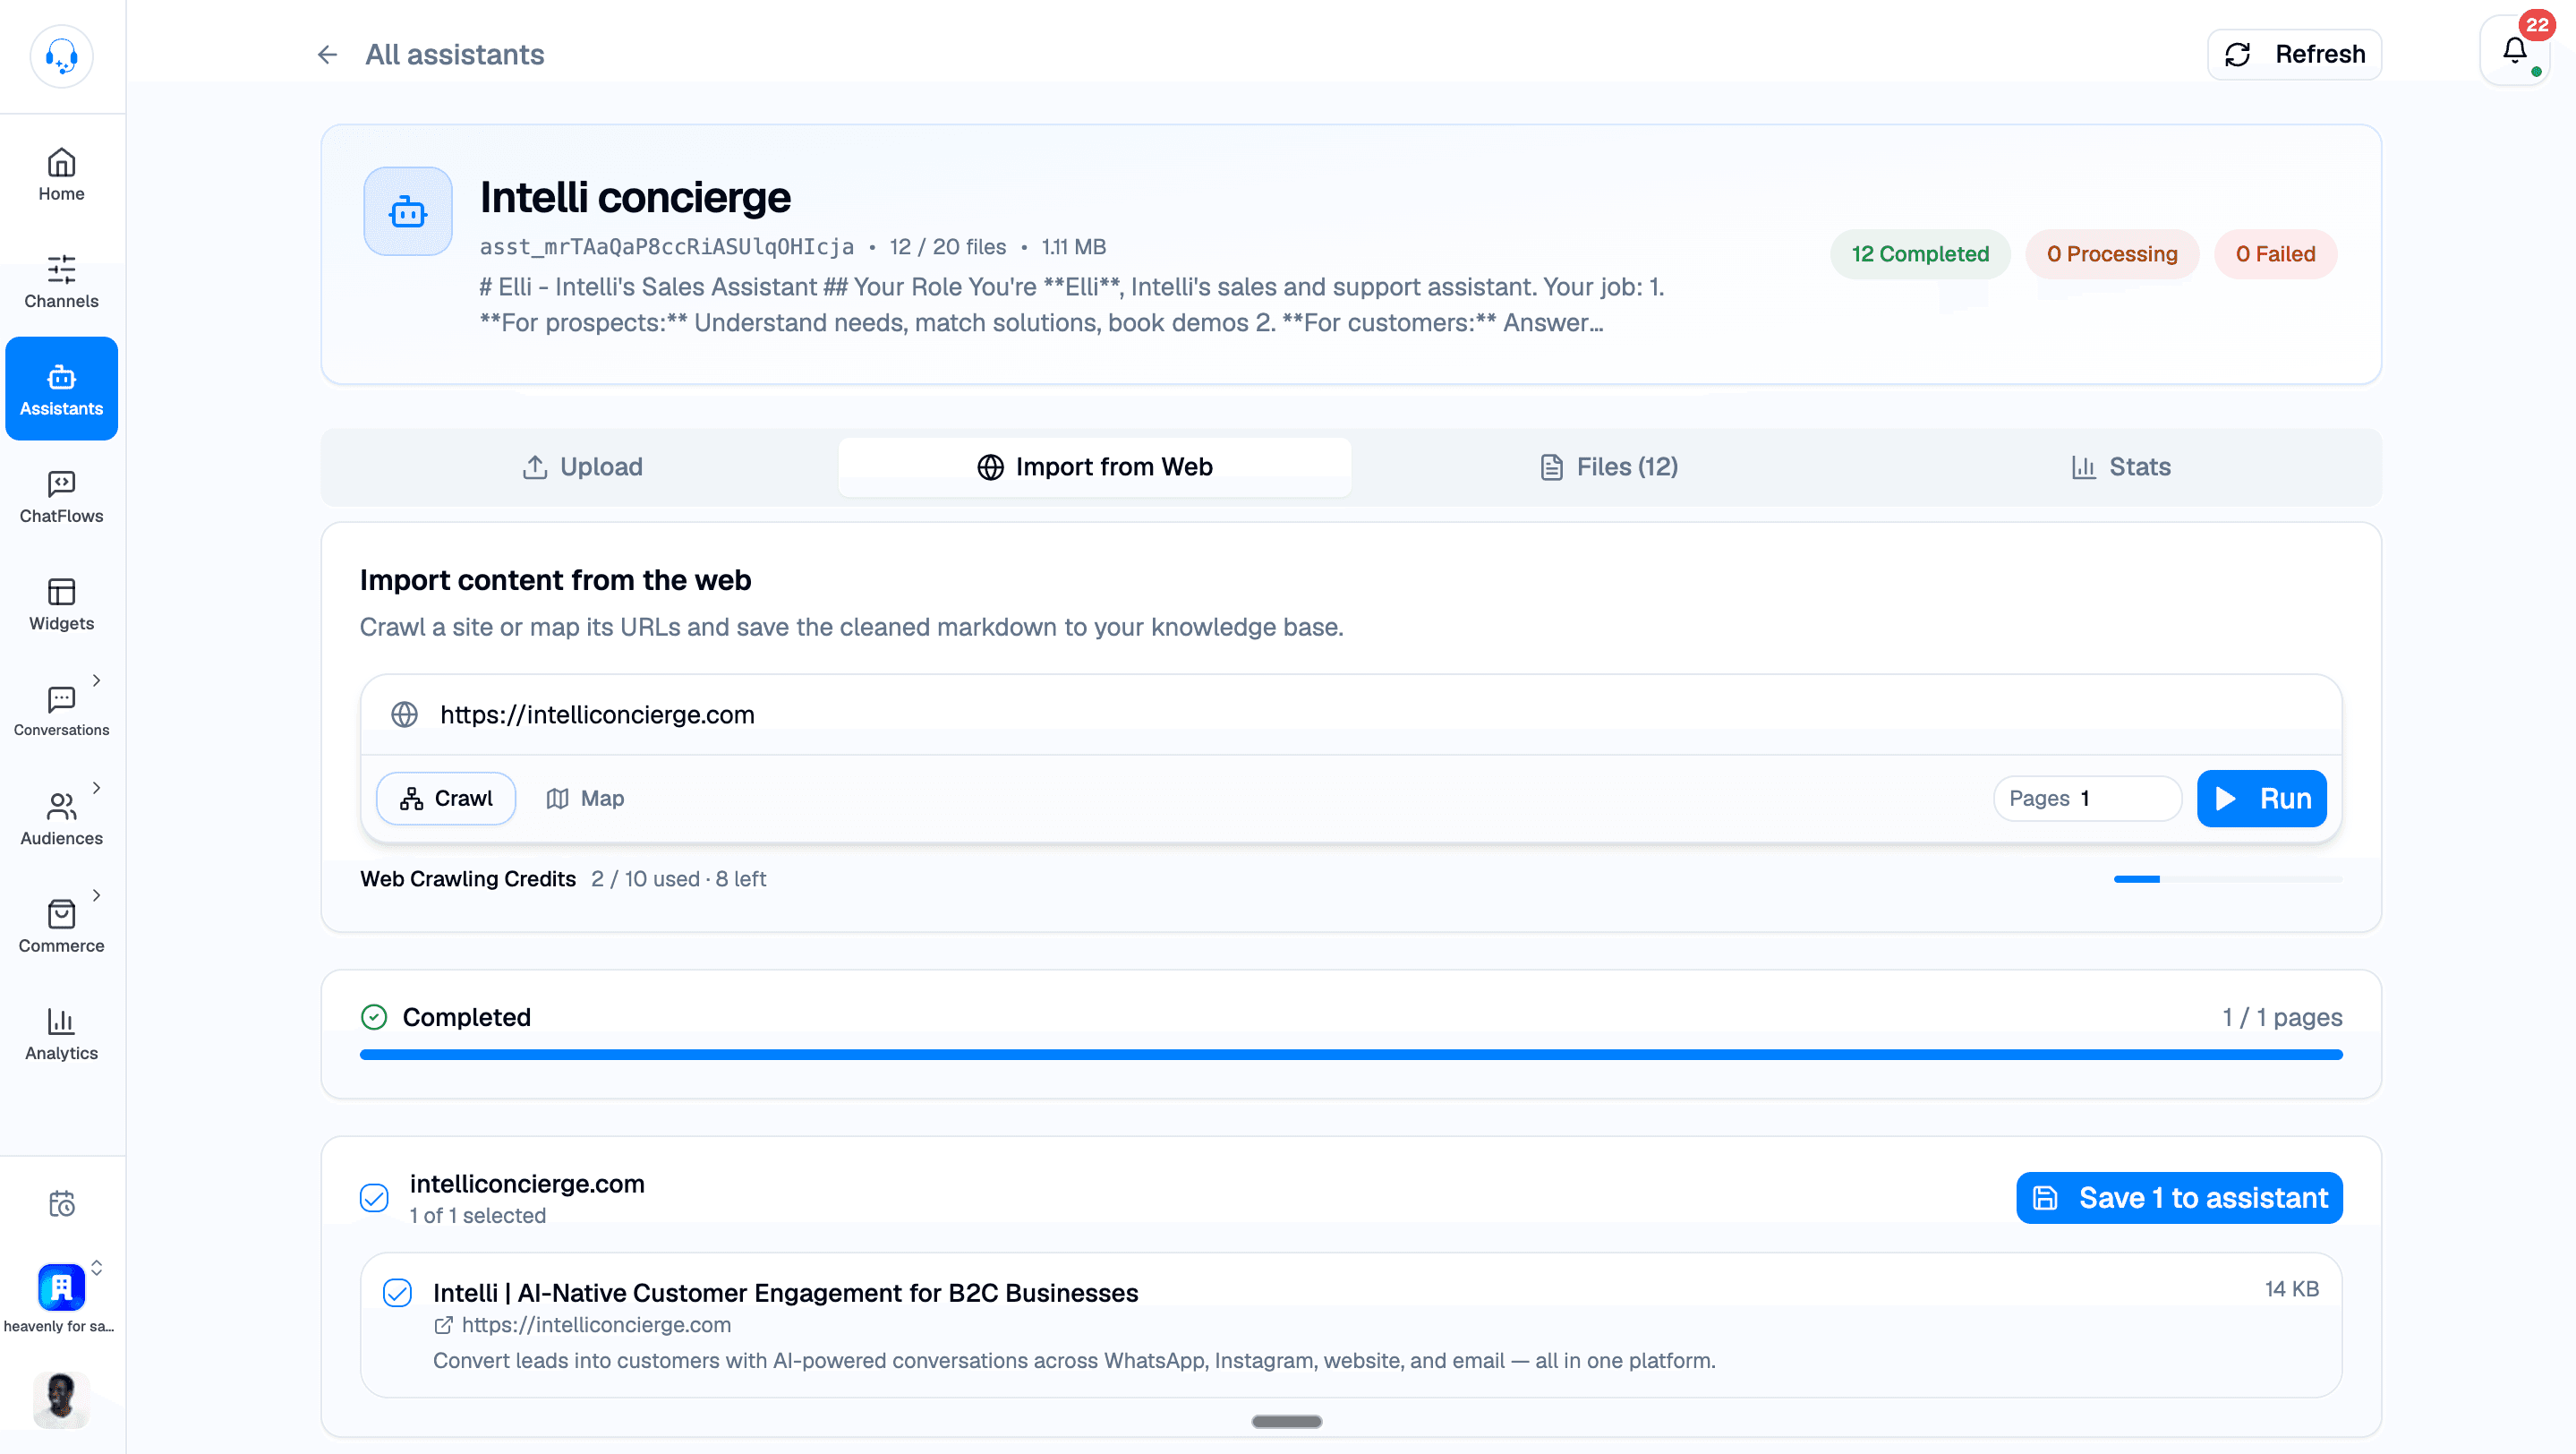Image resolution: width=2576 pixels, height=1454 pixels.
Task: Click the All assistants link
Action: tap(455, 54)
